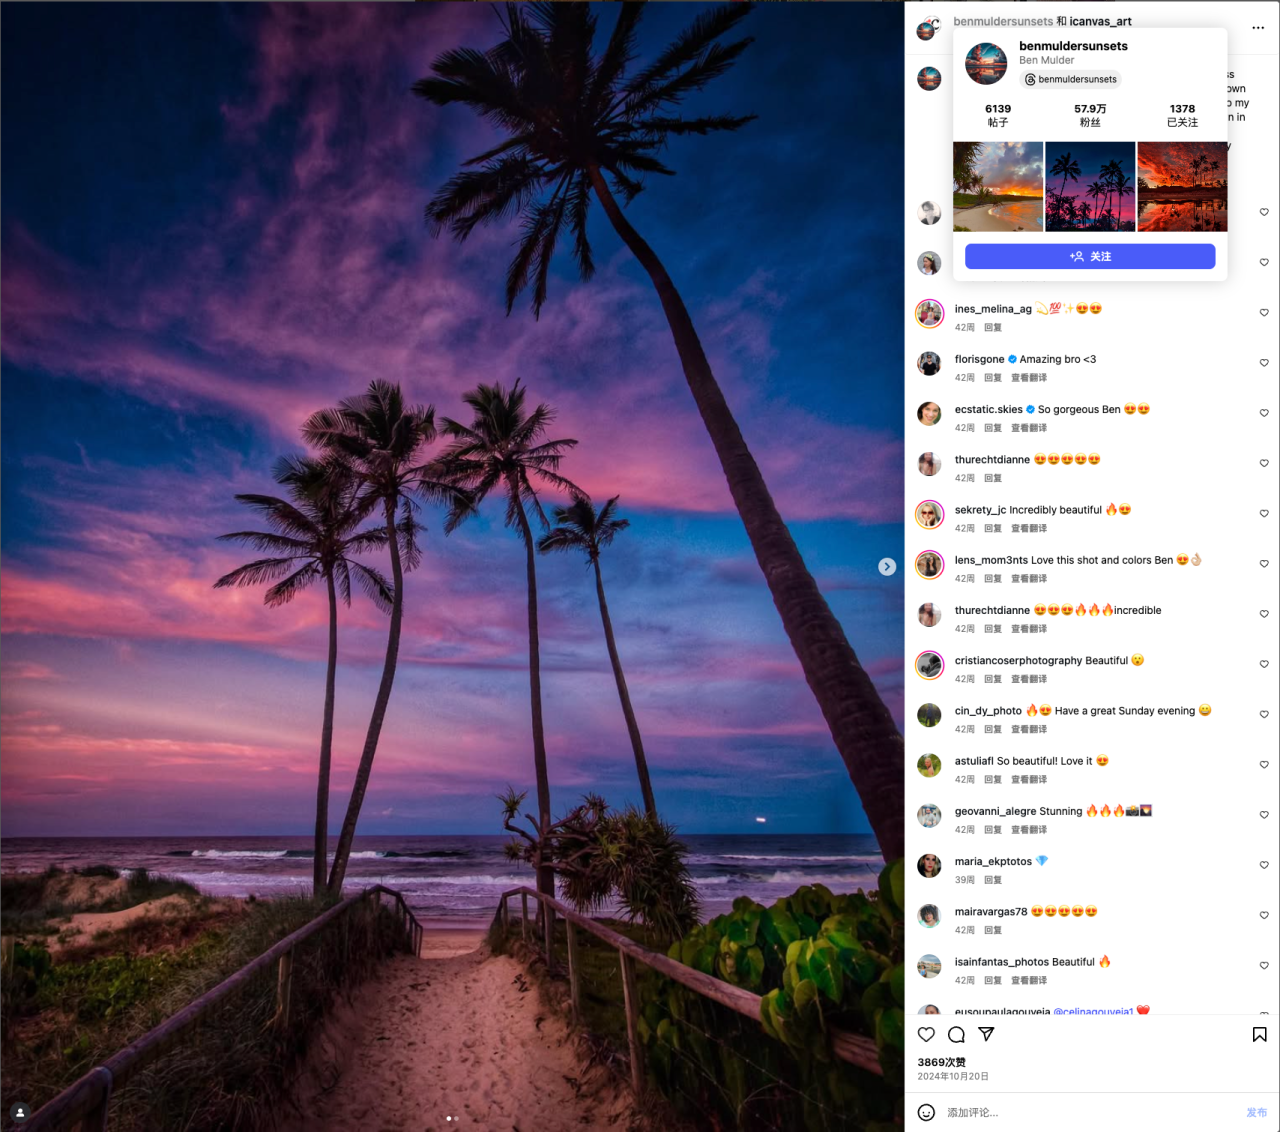Click the add comment input field
Image resolution: width=1280 pixels, height=1132 pixels.
pyautogui.click(x=1090, y=1113)
